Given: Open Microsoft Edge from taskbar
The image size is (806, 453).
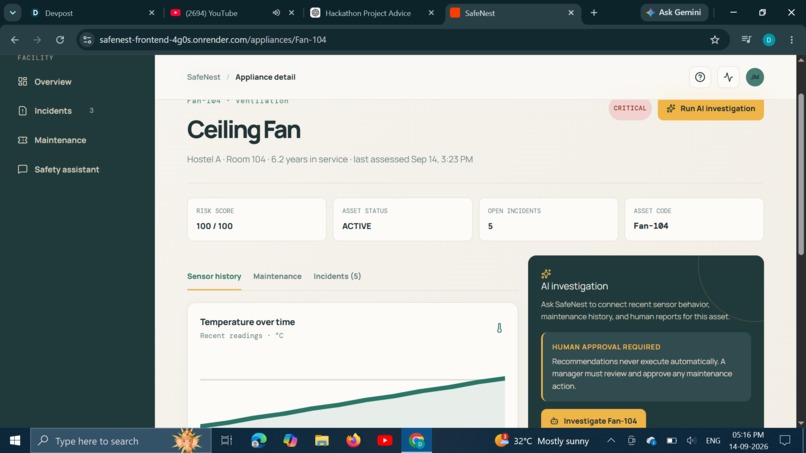Looking at the screenshot, I should pos(259,441).
